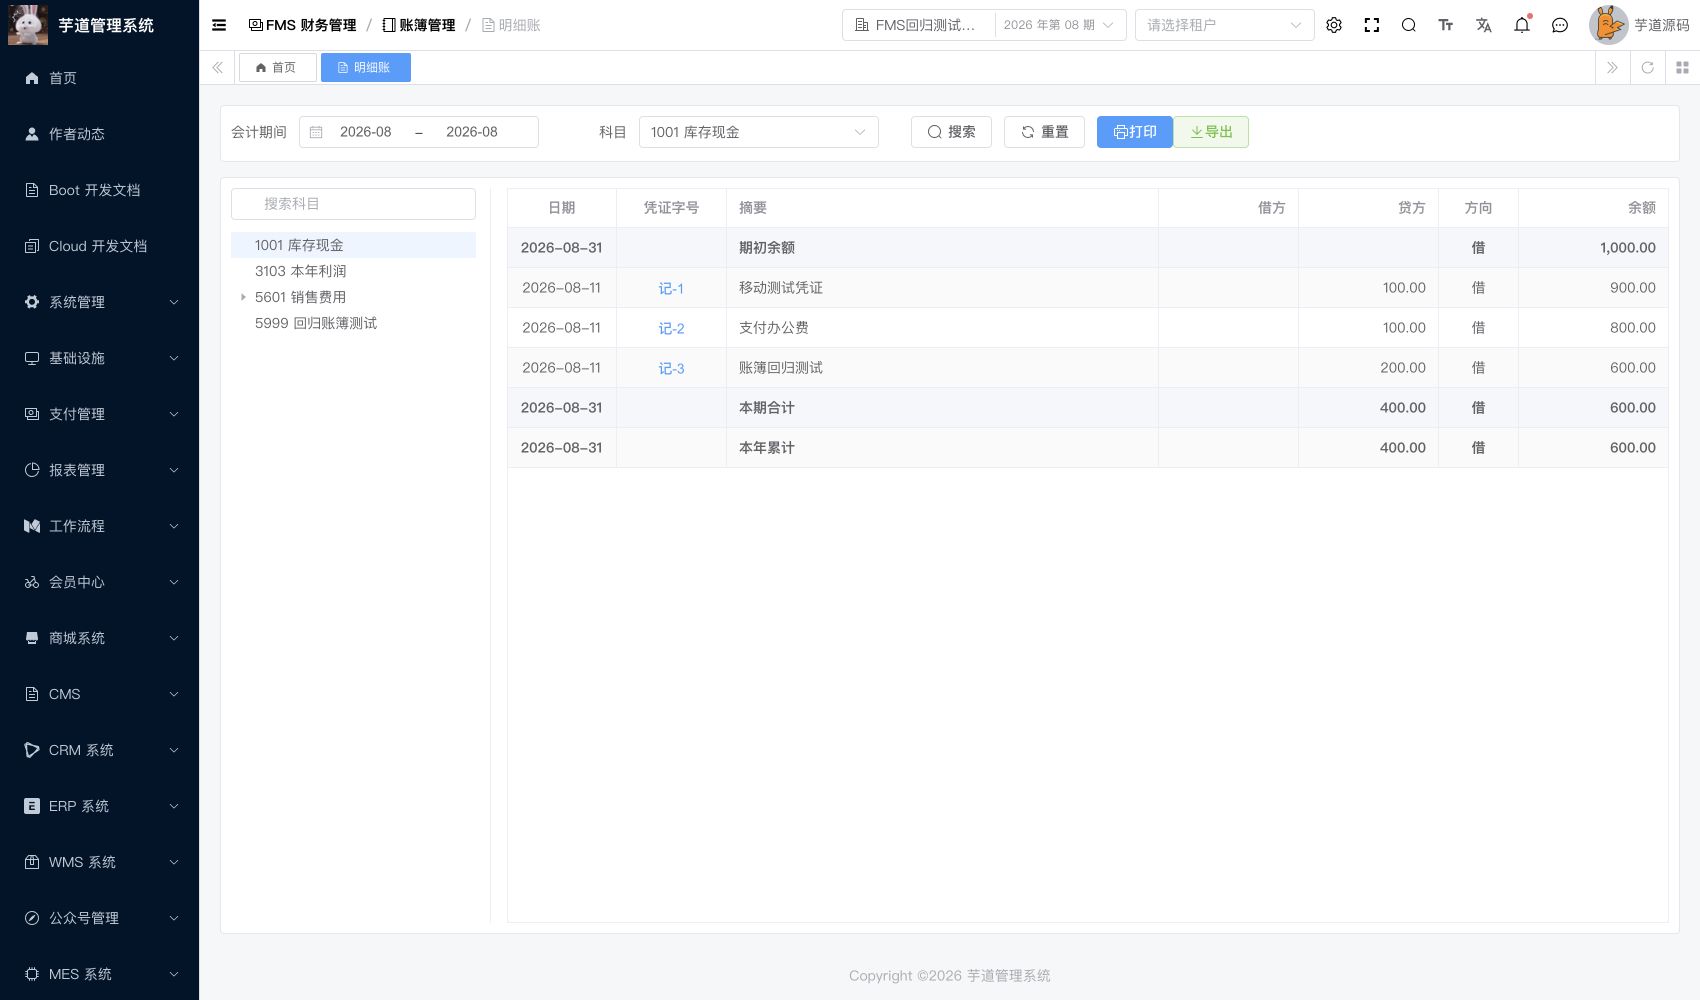This screenshot has width=1700, height=1000.
Task: Expand CRM 系统 sidebar menu
Action: 99,750
